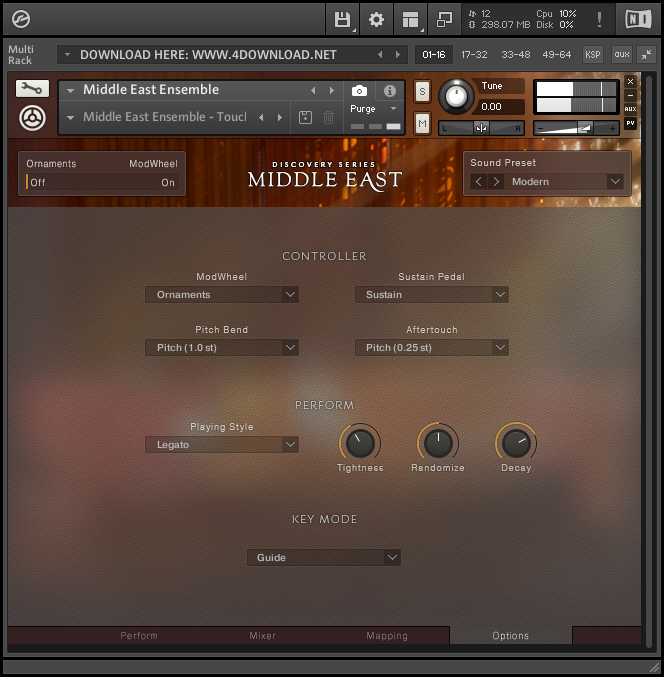Show rack page 17-32
The height and width of the screenshot is (677, 664).
click(x=474, y=55)
